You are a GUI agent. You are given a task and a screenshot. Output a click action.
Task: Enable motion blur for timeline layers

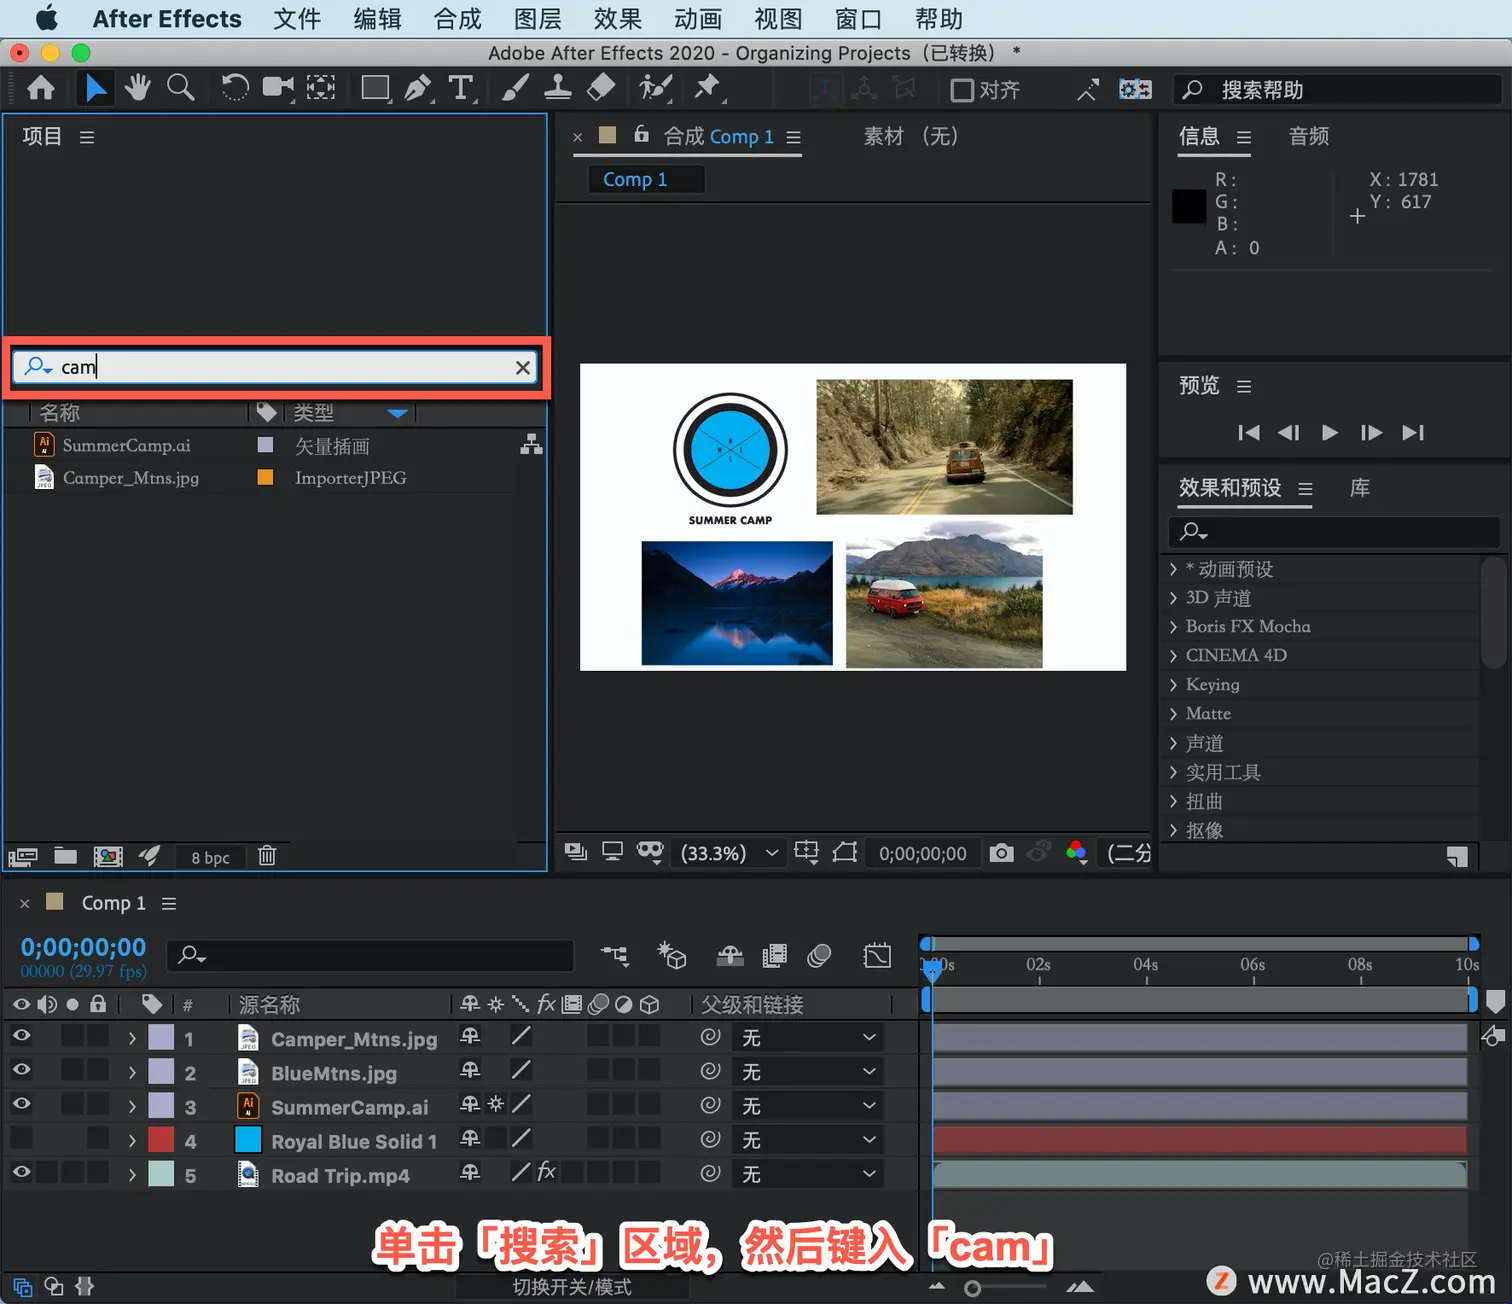819,956
